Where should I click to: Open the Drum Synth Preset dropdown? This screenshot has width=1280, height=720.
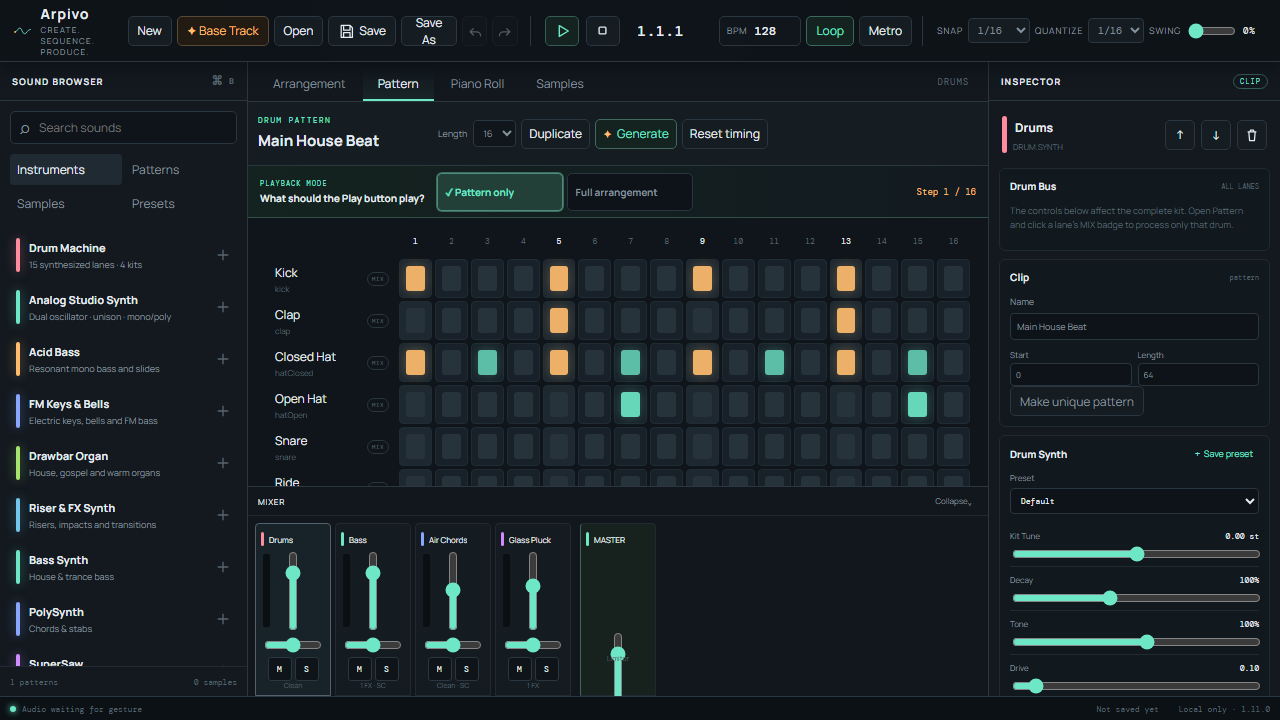tap(1134, 501)
